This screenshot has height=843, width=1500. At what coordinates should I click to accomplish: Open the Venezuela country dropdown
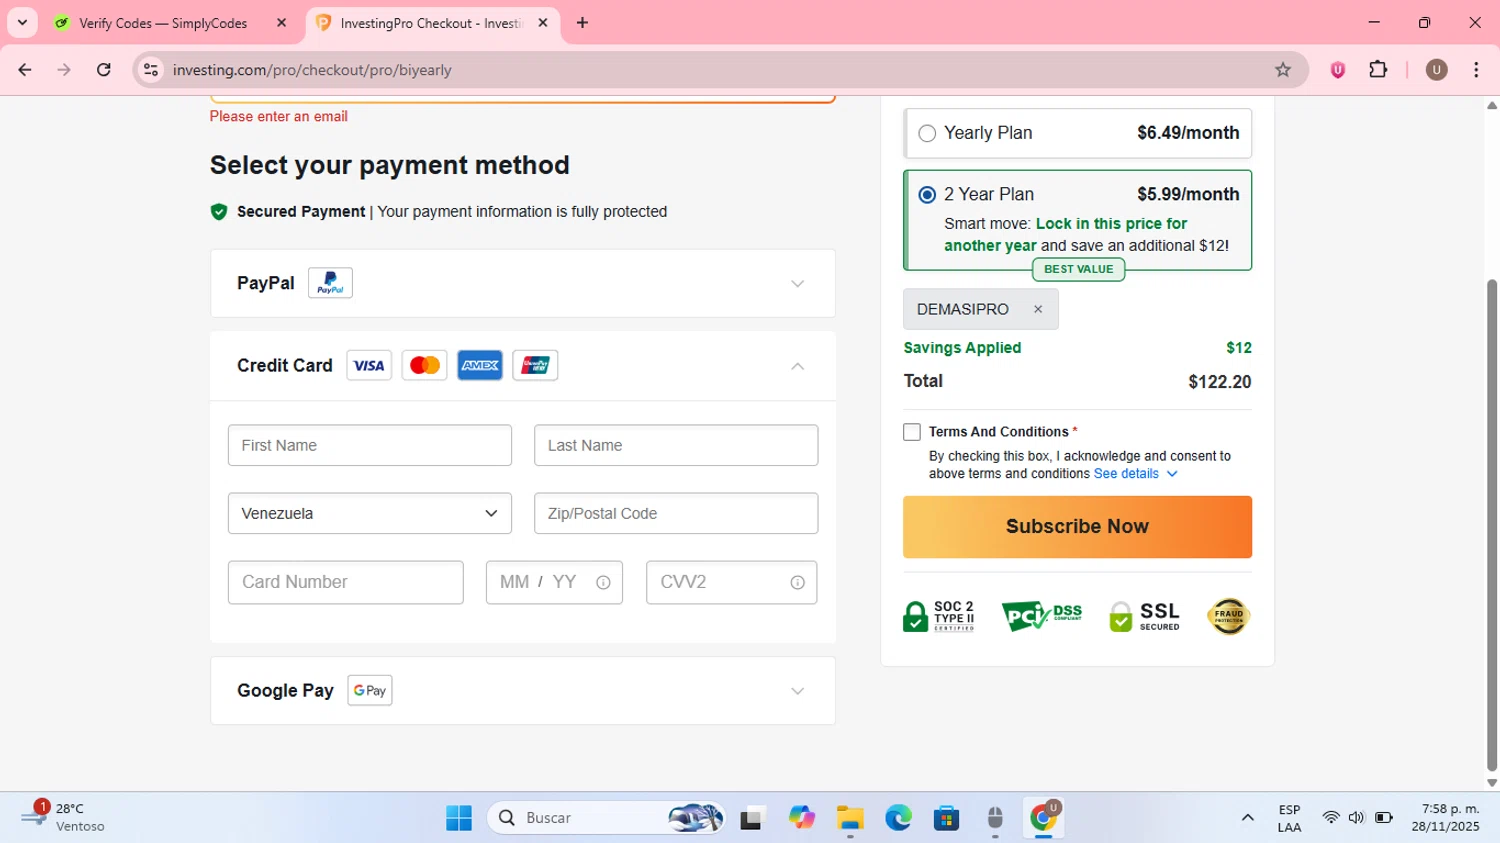[370, 513]
